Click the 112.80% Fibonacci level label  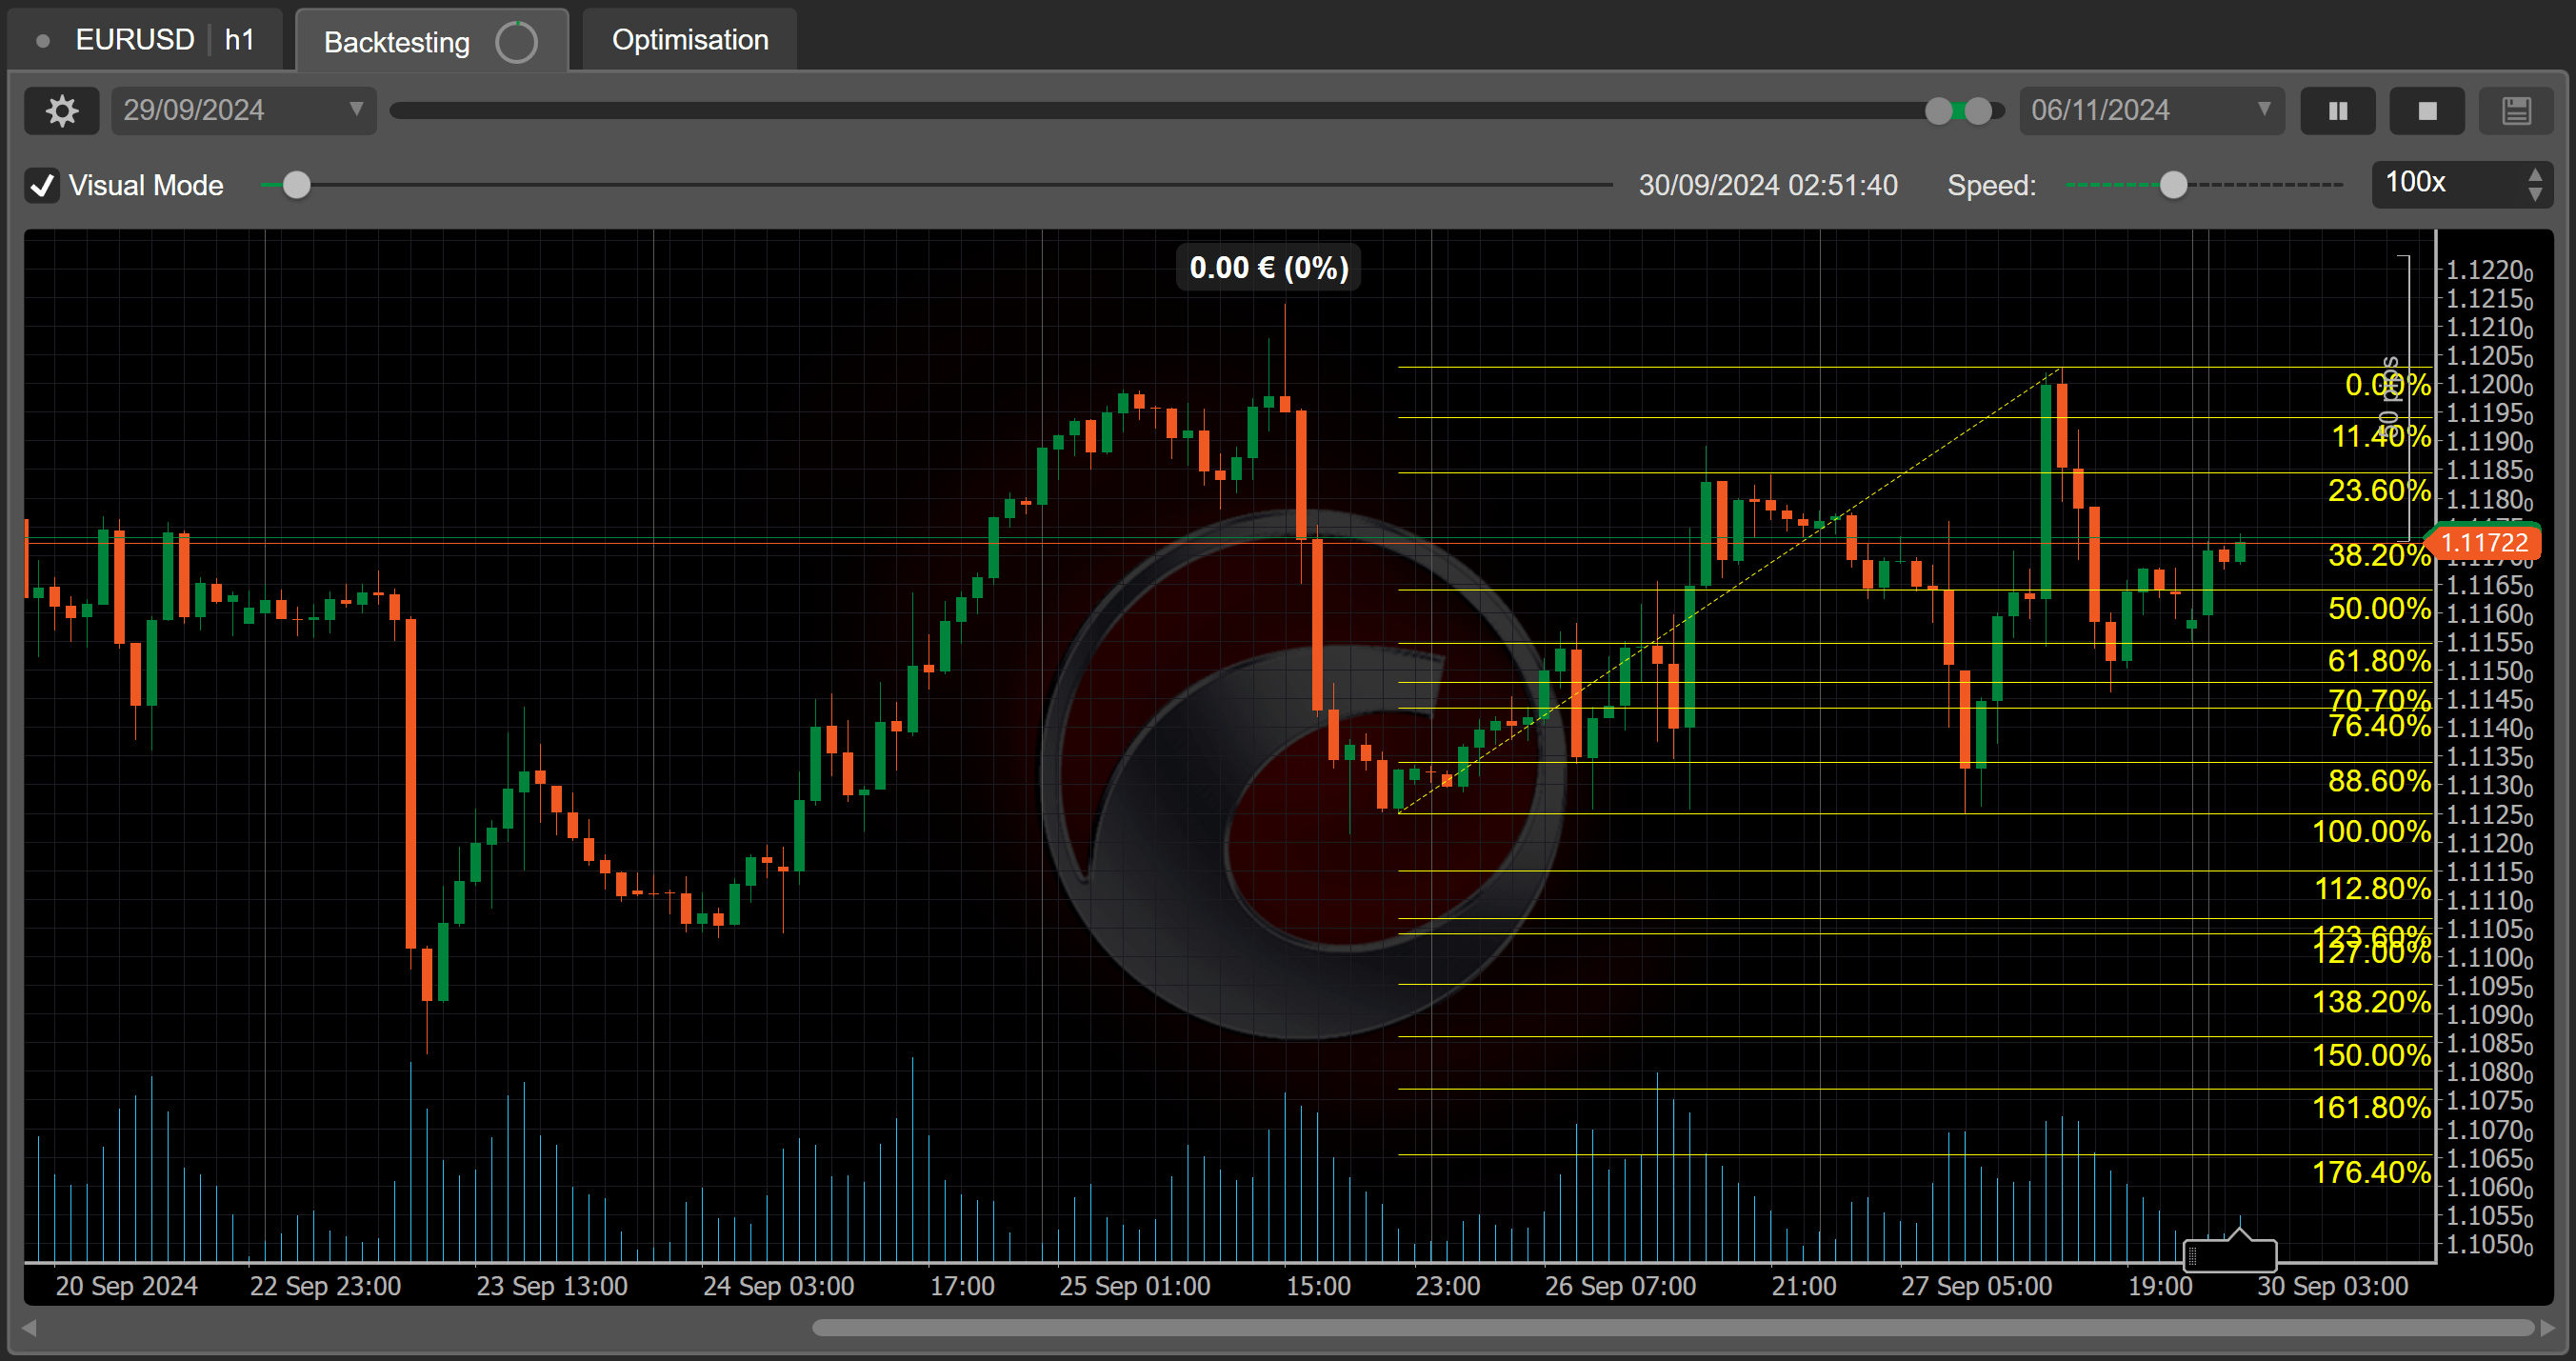pos(2371,888)
